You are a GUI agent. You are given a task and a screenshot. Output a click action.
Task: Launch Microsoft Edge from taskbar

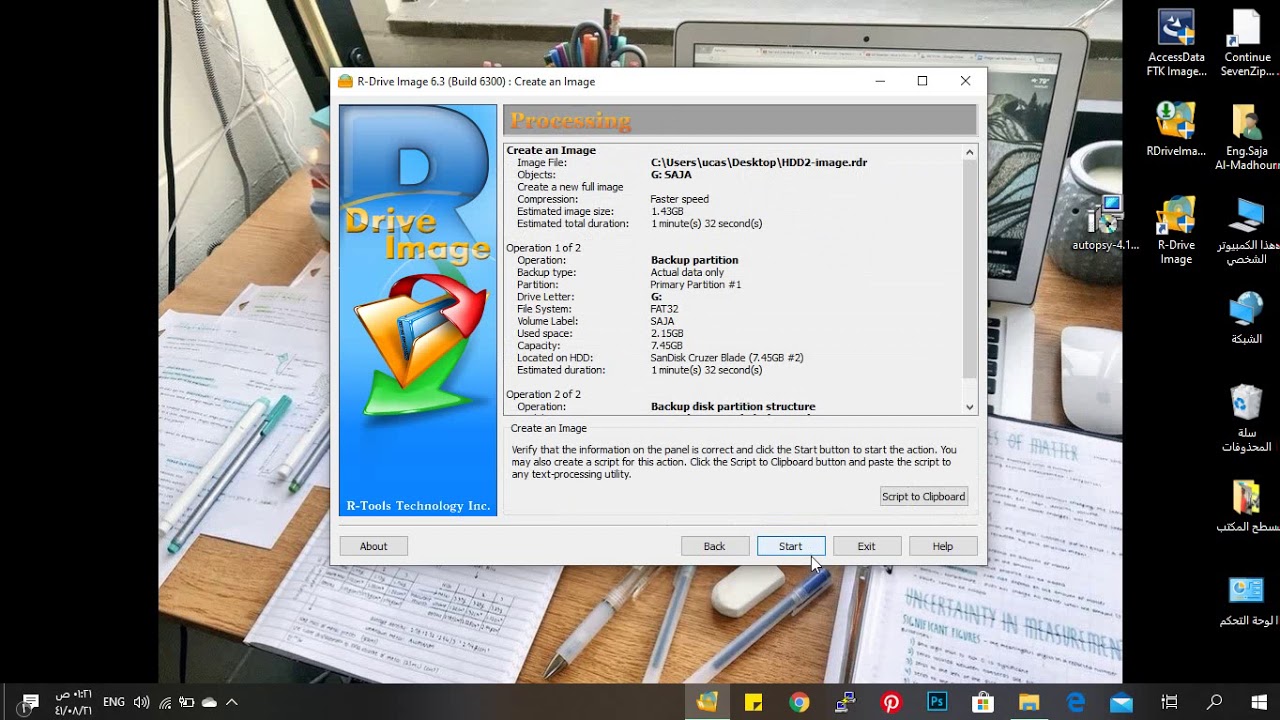(1075, 702)
